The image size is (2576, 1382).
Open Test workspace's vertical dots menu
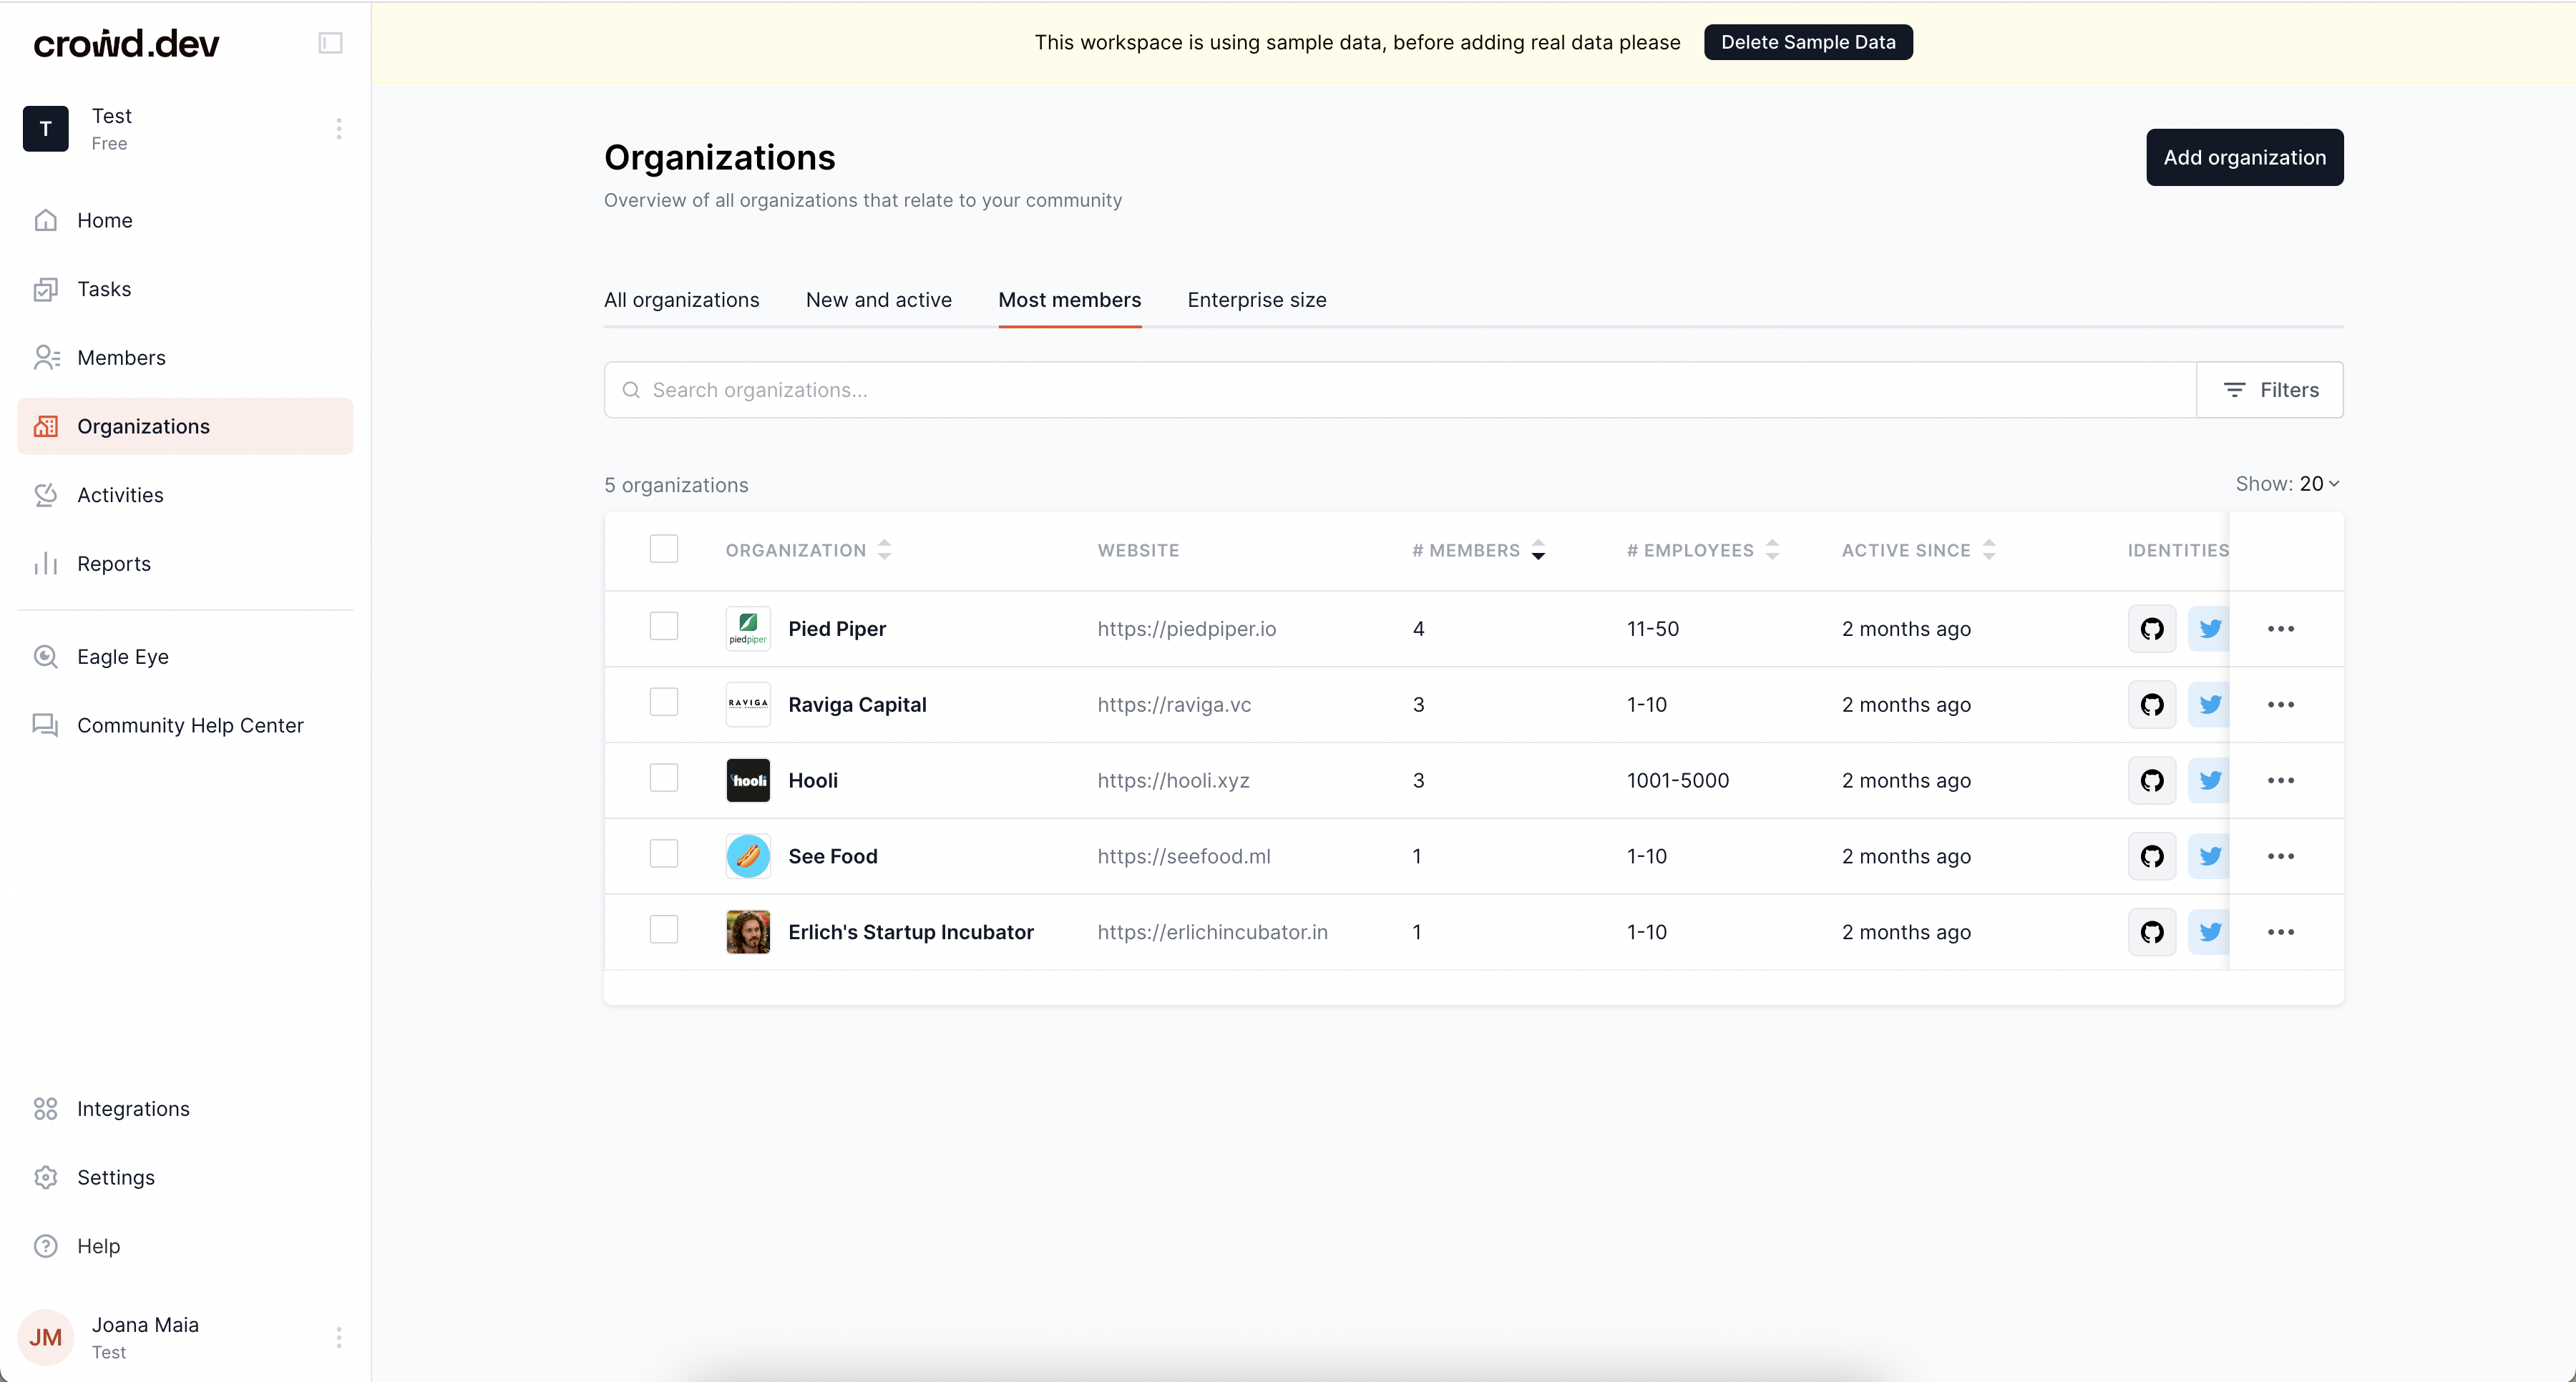pos(339,129)
